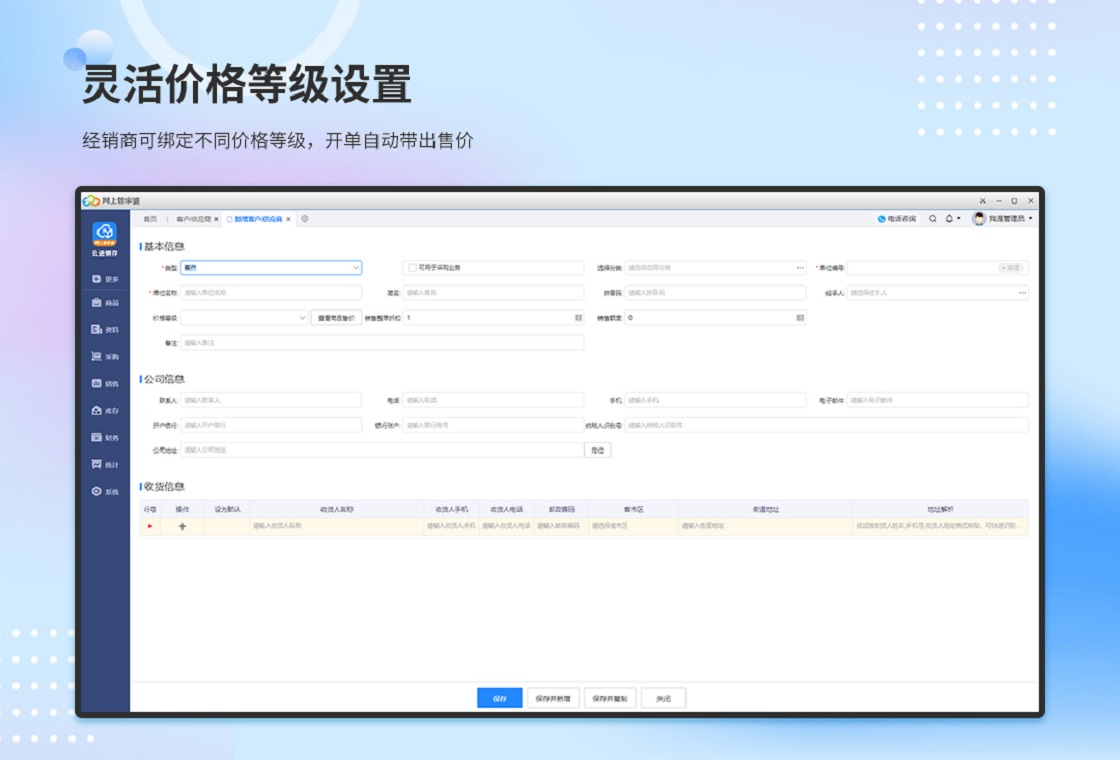This screenshot has height=760, width=1120.
Task: Close the 客户/供应商 tab with its X
Action: click(x=216, y=219)
